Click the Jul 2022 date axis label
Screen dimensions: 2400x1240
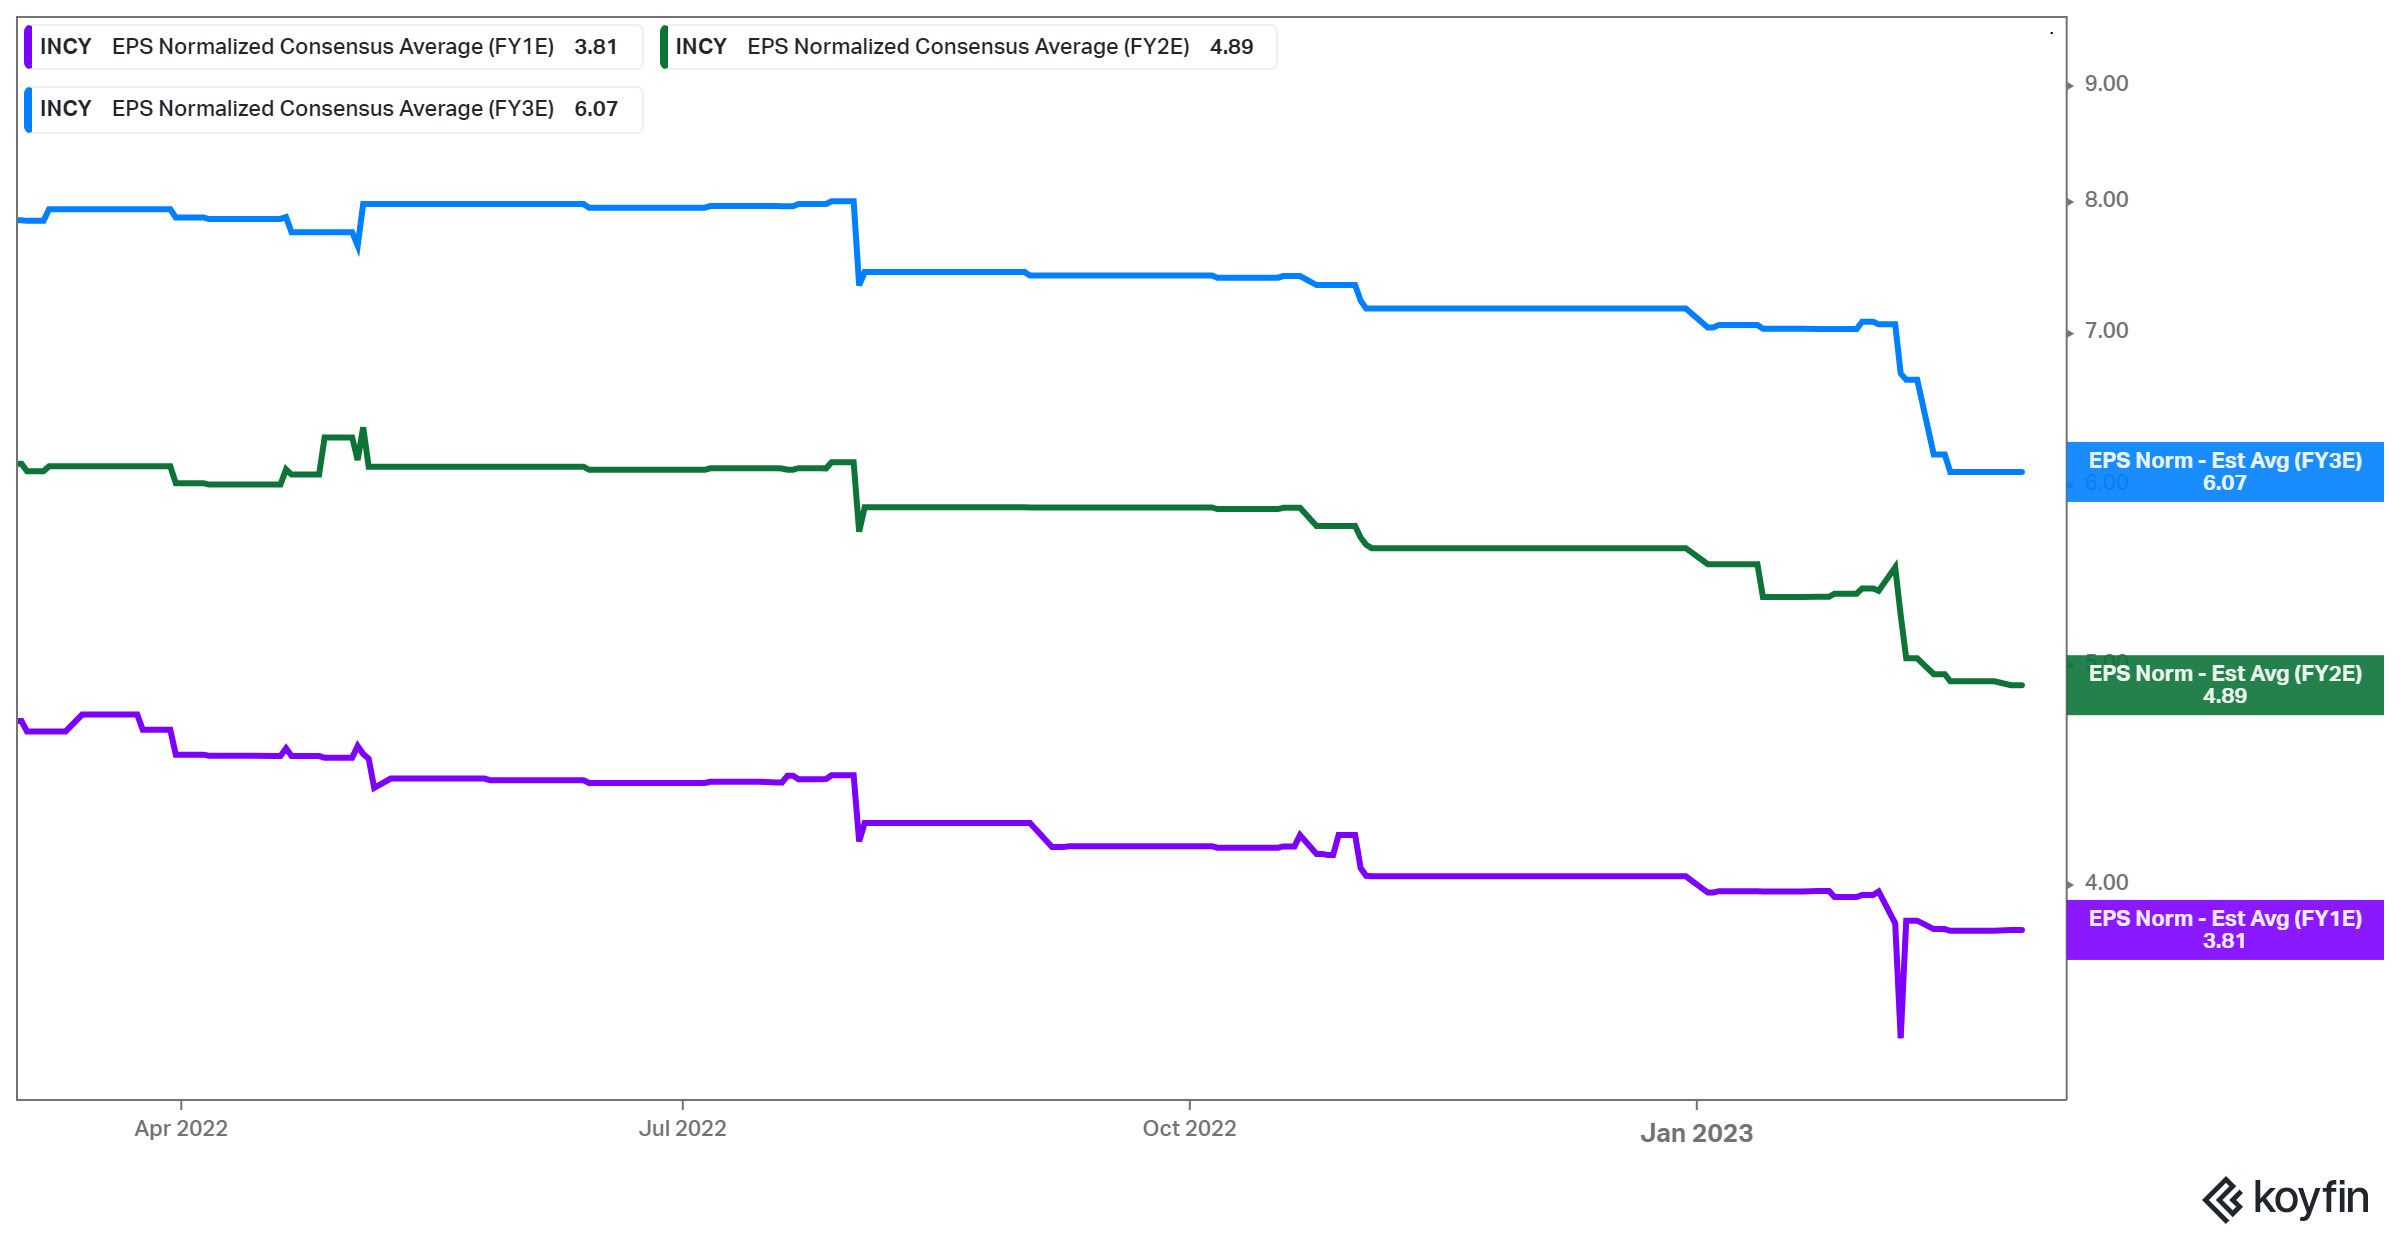pyautogui.click(x=682, y=1128)
